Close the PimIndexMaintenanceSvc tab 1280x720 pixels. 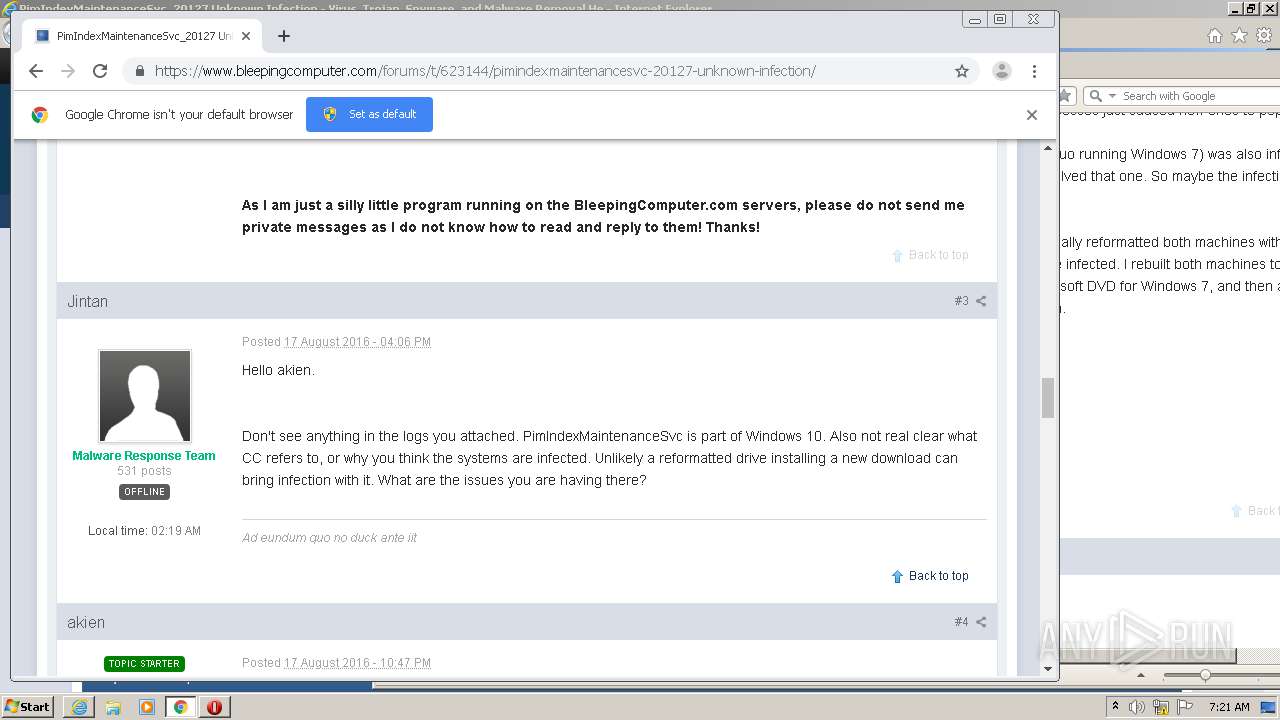246,36
